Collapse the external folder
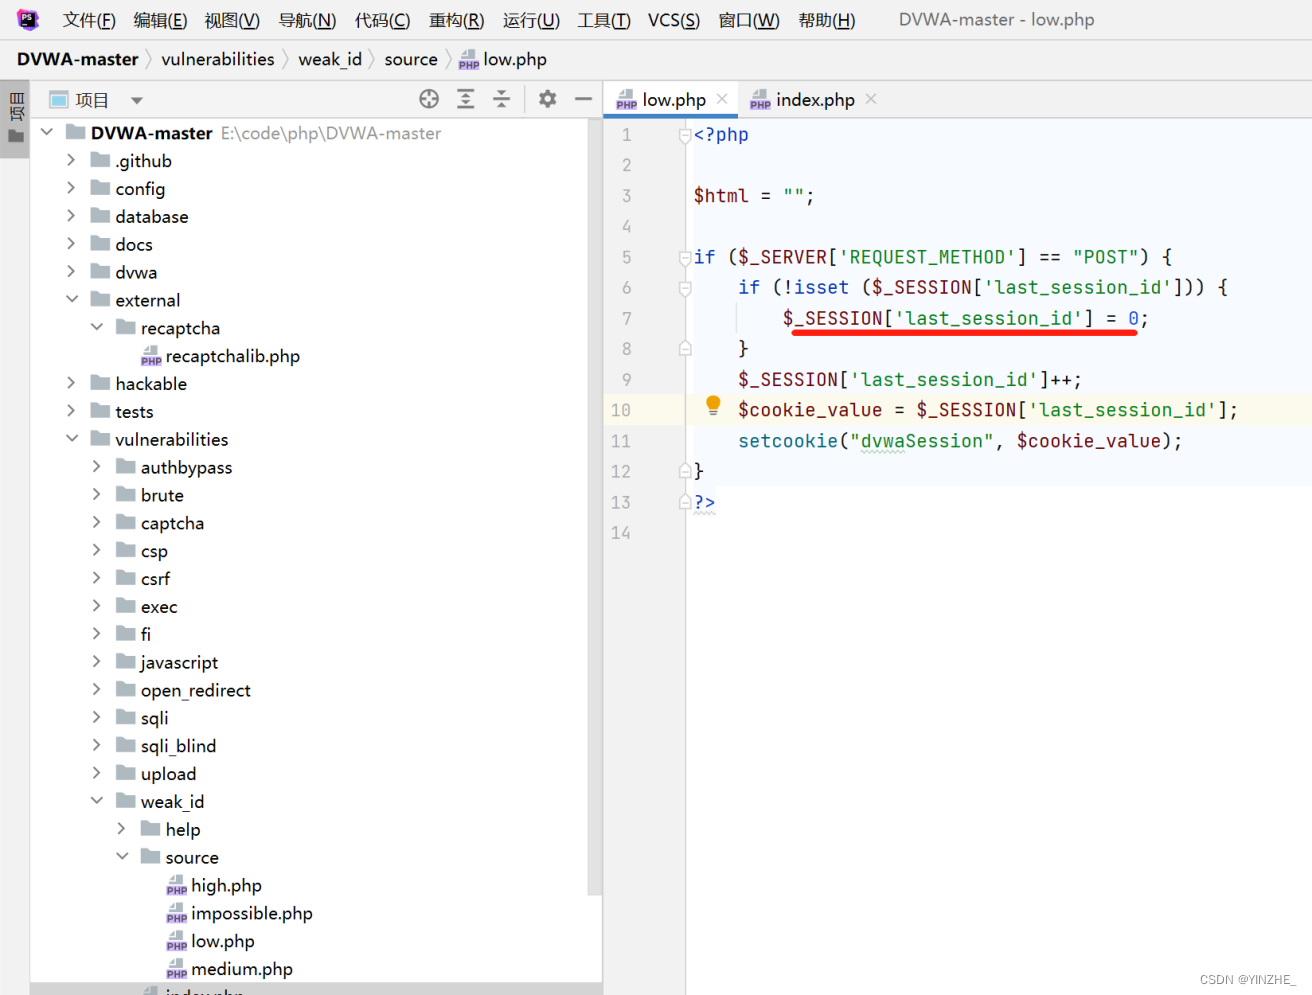 tap(72, 299)
